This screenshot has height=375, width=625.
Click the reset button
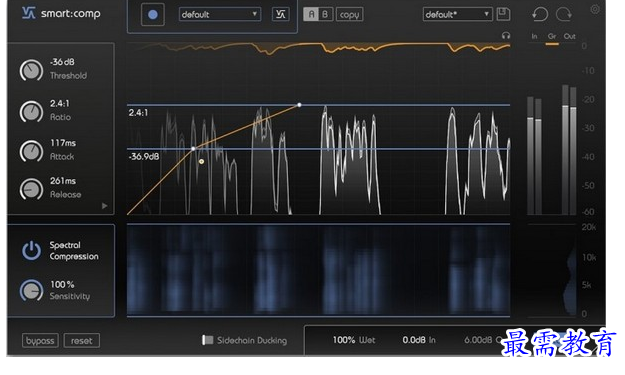click(82, 341)
